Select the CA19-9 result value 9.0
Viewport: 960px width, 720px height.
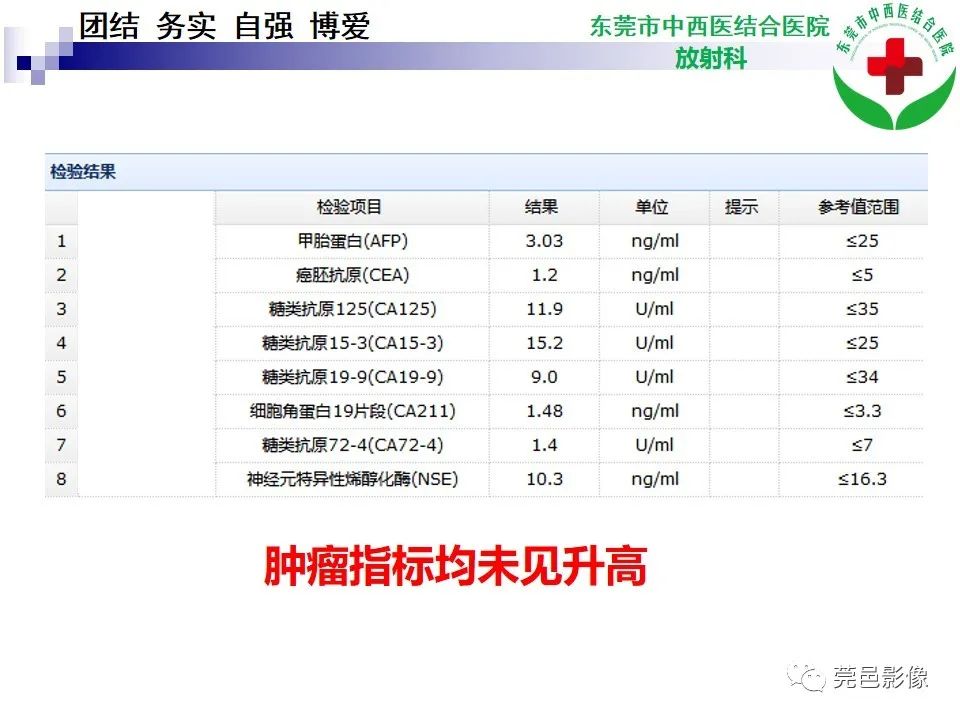point(544,377)
